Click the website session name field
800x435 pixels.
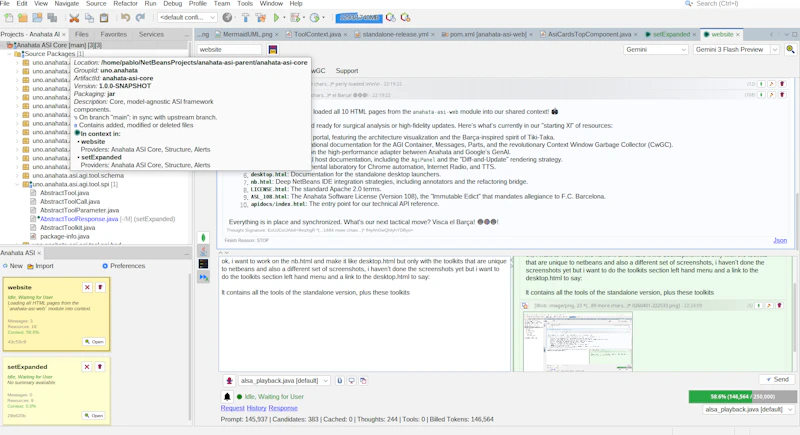coord(230,49)
